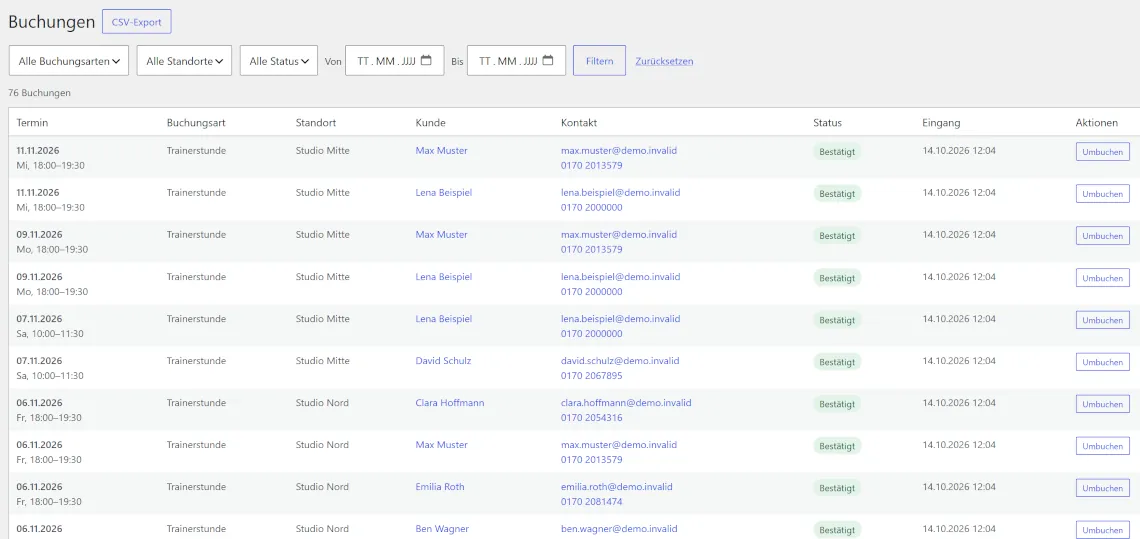Click Umbuchen in the Clara Hoffmann row
Screen dimensions: 1140x539
(x=1102, y=404)
